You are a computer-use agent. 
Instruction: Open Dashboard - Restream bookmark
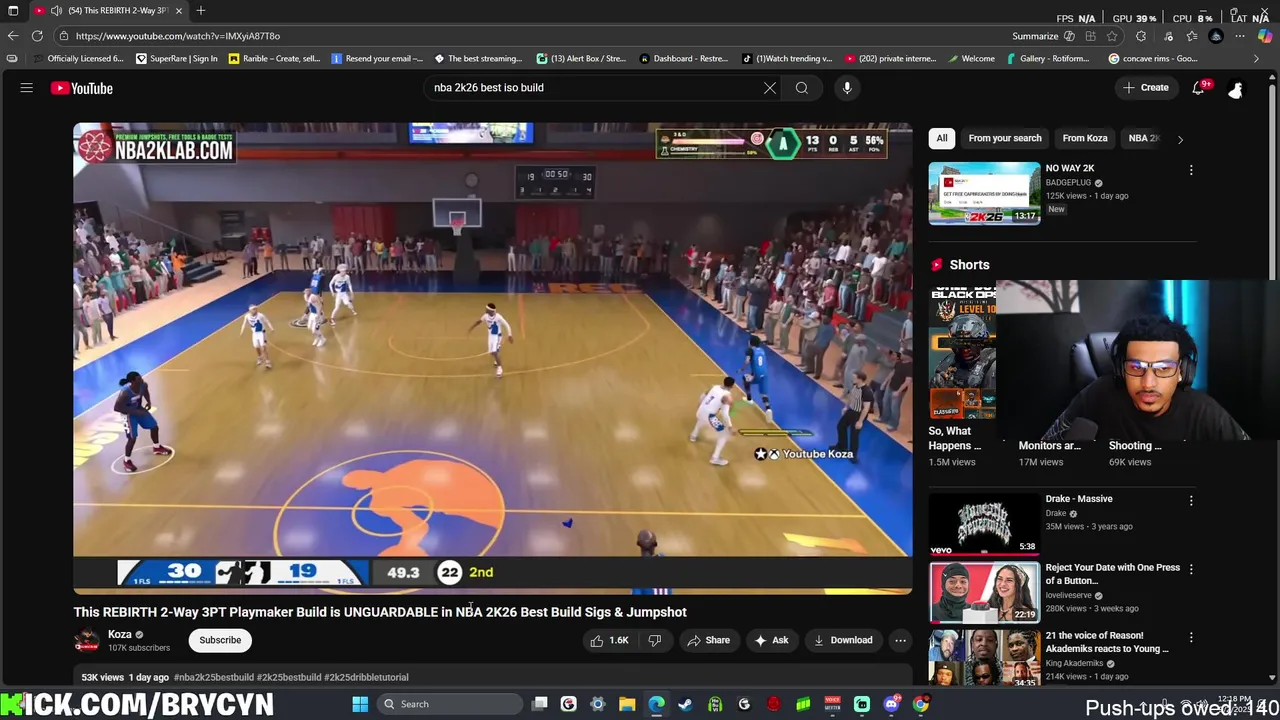coord(682,59)
